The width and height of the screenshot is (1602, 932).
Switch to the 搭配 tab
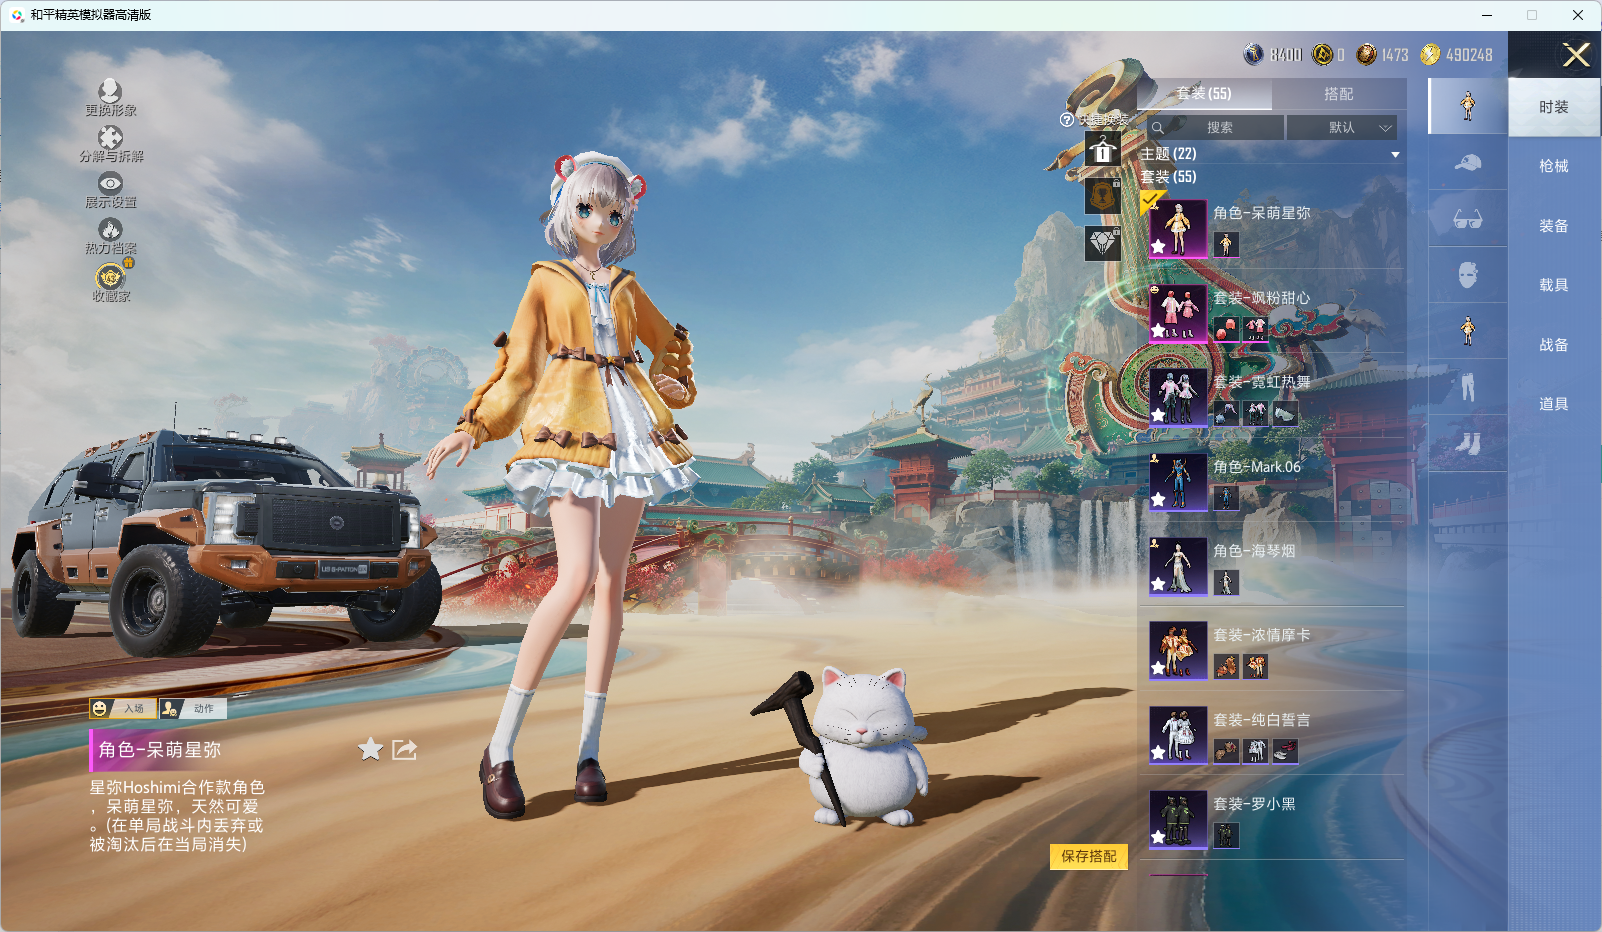click(1338, 94)
